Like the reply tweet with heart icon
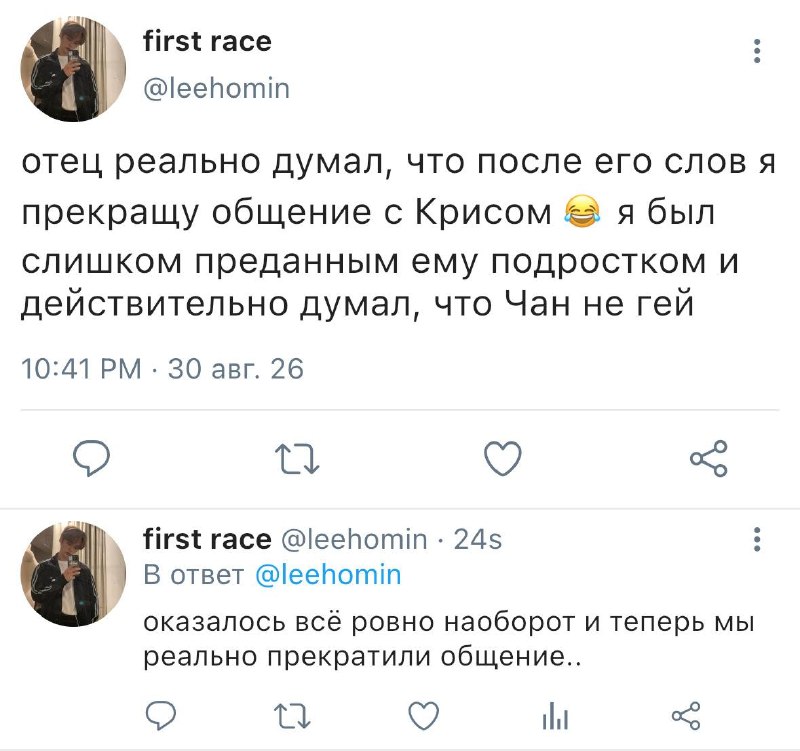Viewport: 800px width, 751px height. 424,715
